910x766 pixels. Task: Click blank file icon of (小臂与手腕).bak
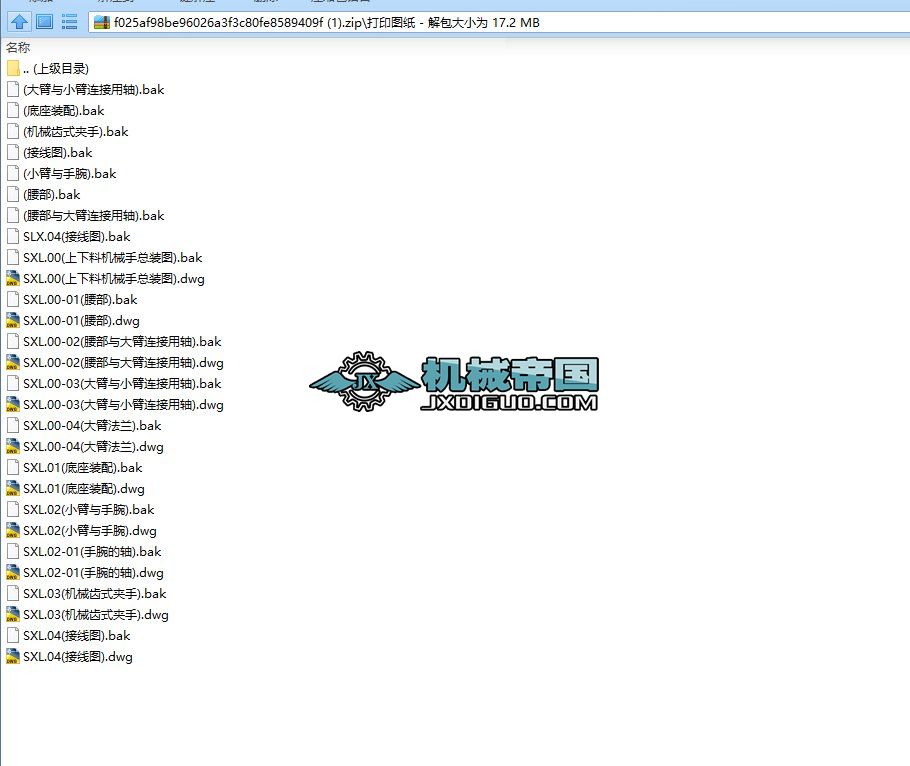click(13, 174)
